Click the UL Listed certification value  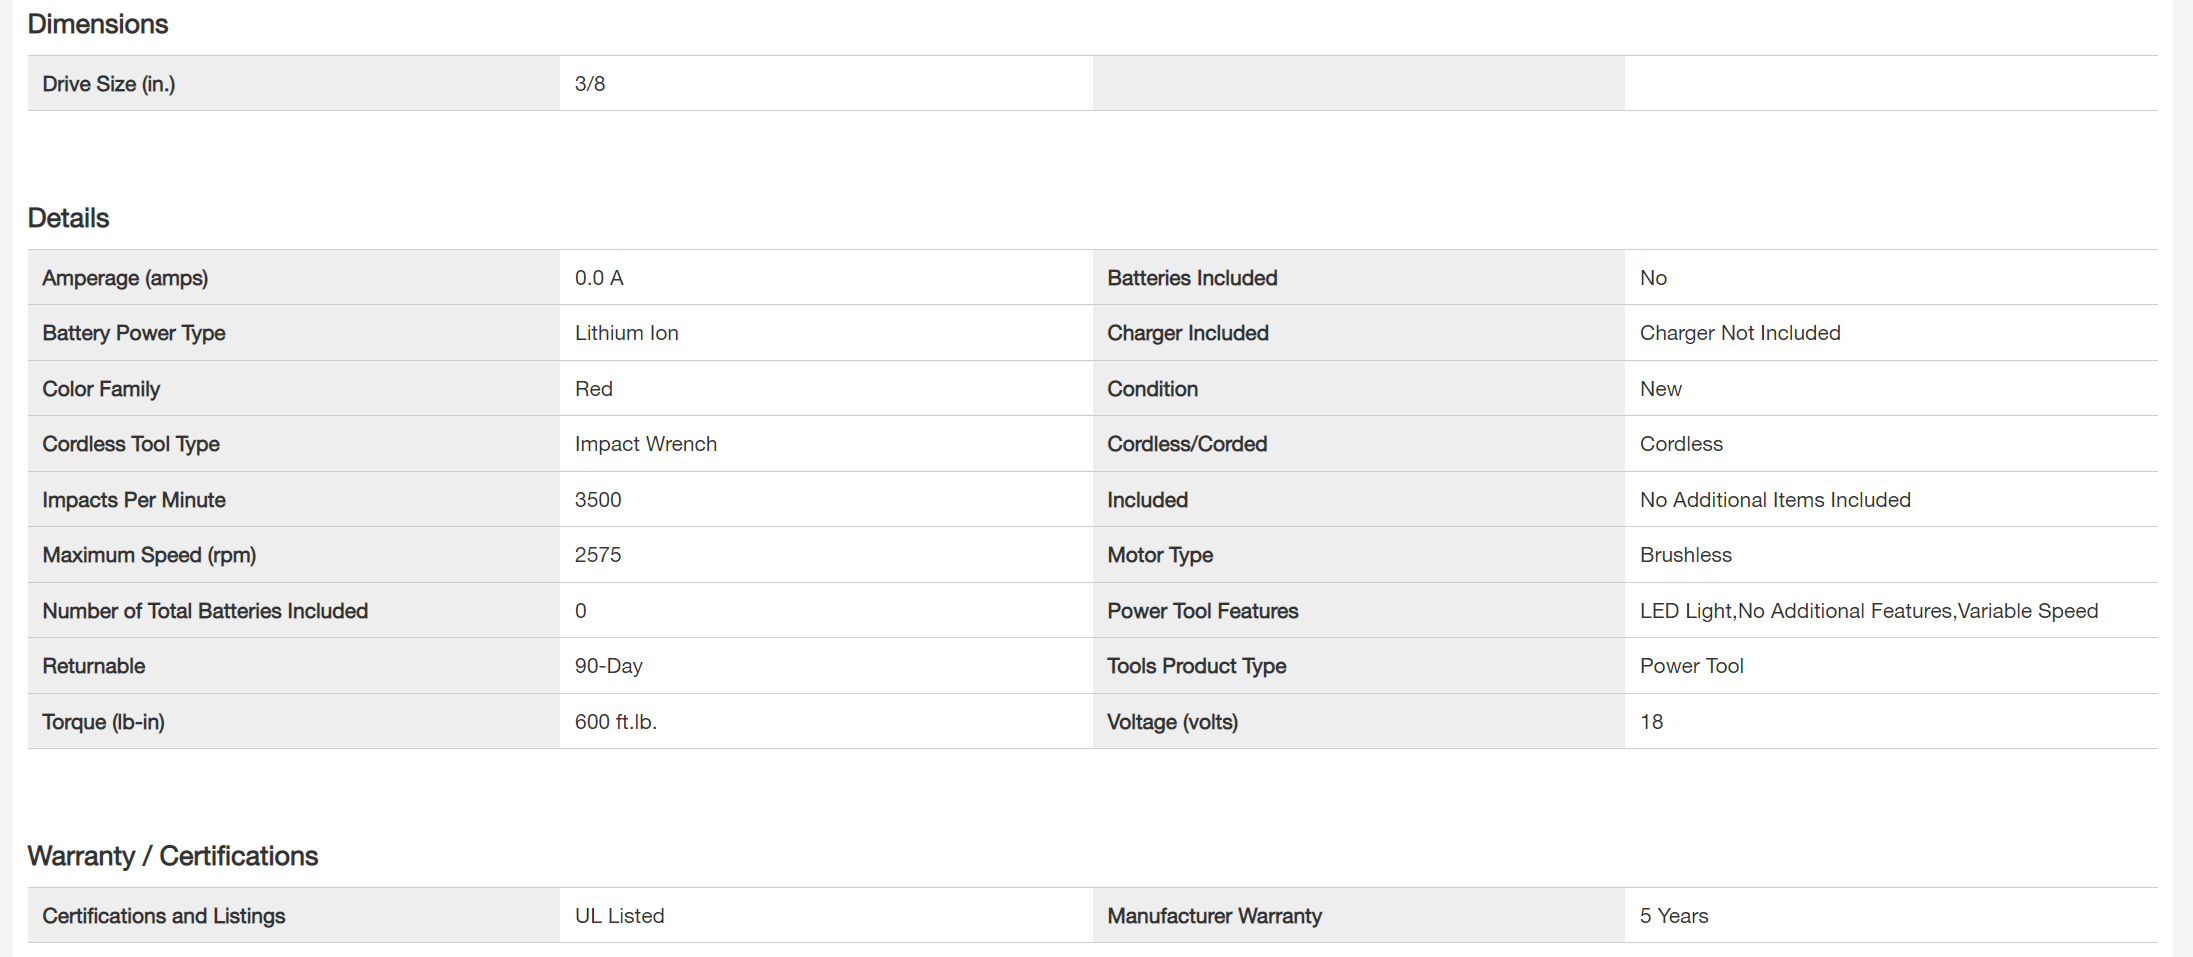click(619, 916)
